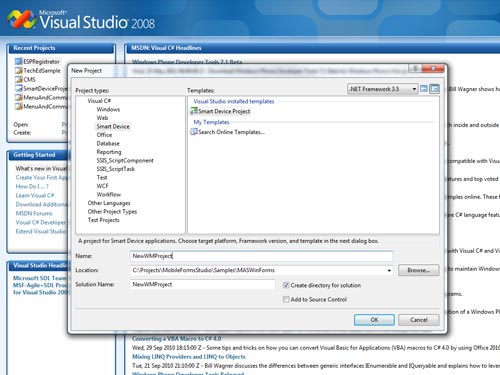This screenshot has height=375, width=500.
Task: Click the Solution Name input field
Action: [203, 284]
